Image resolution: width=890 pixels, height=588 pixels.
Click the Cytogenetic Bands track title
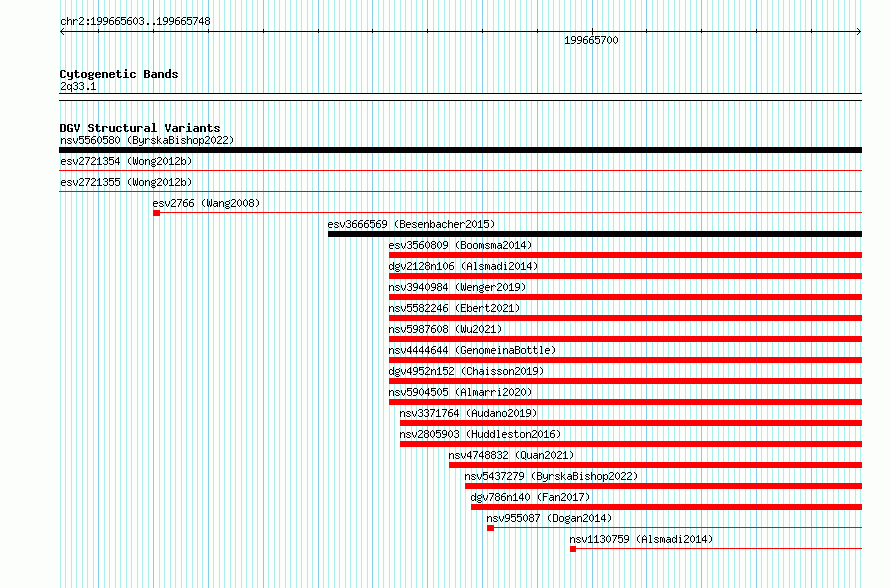click(119, 74)
